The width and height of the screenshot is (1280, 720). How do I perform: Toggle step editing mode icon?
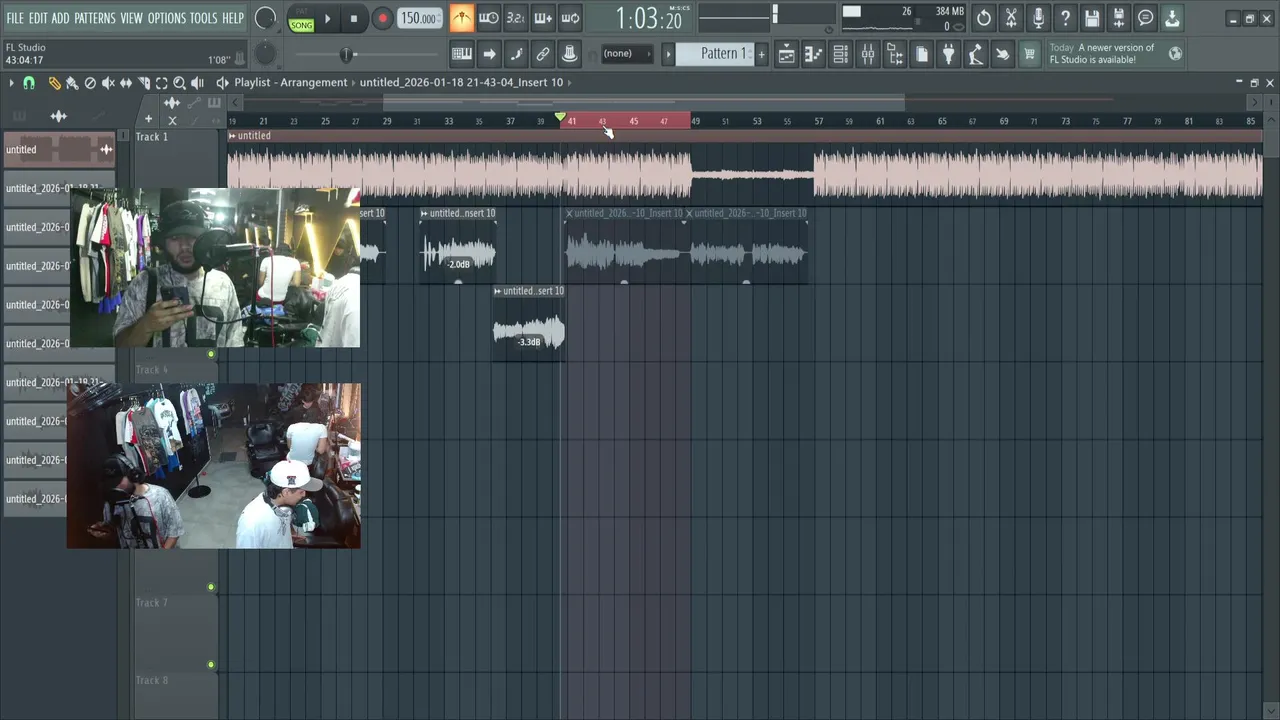(516, 54)
